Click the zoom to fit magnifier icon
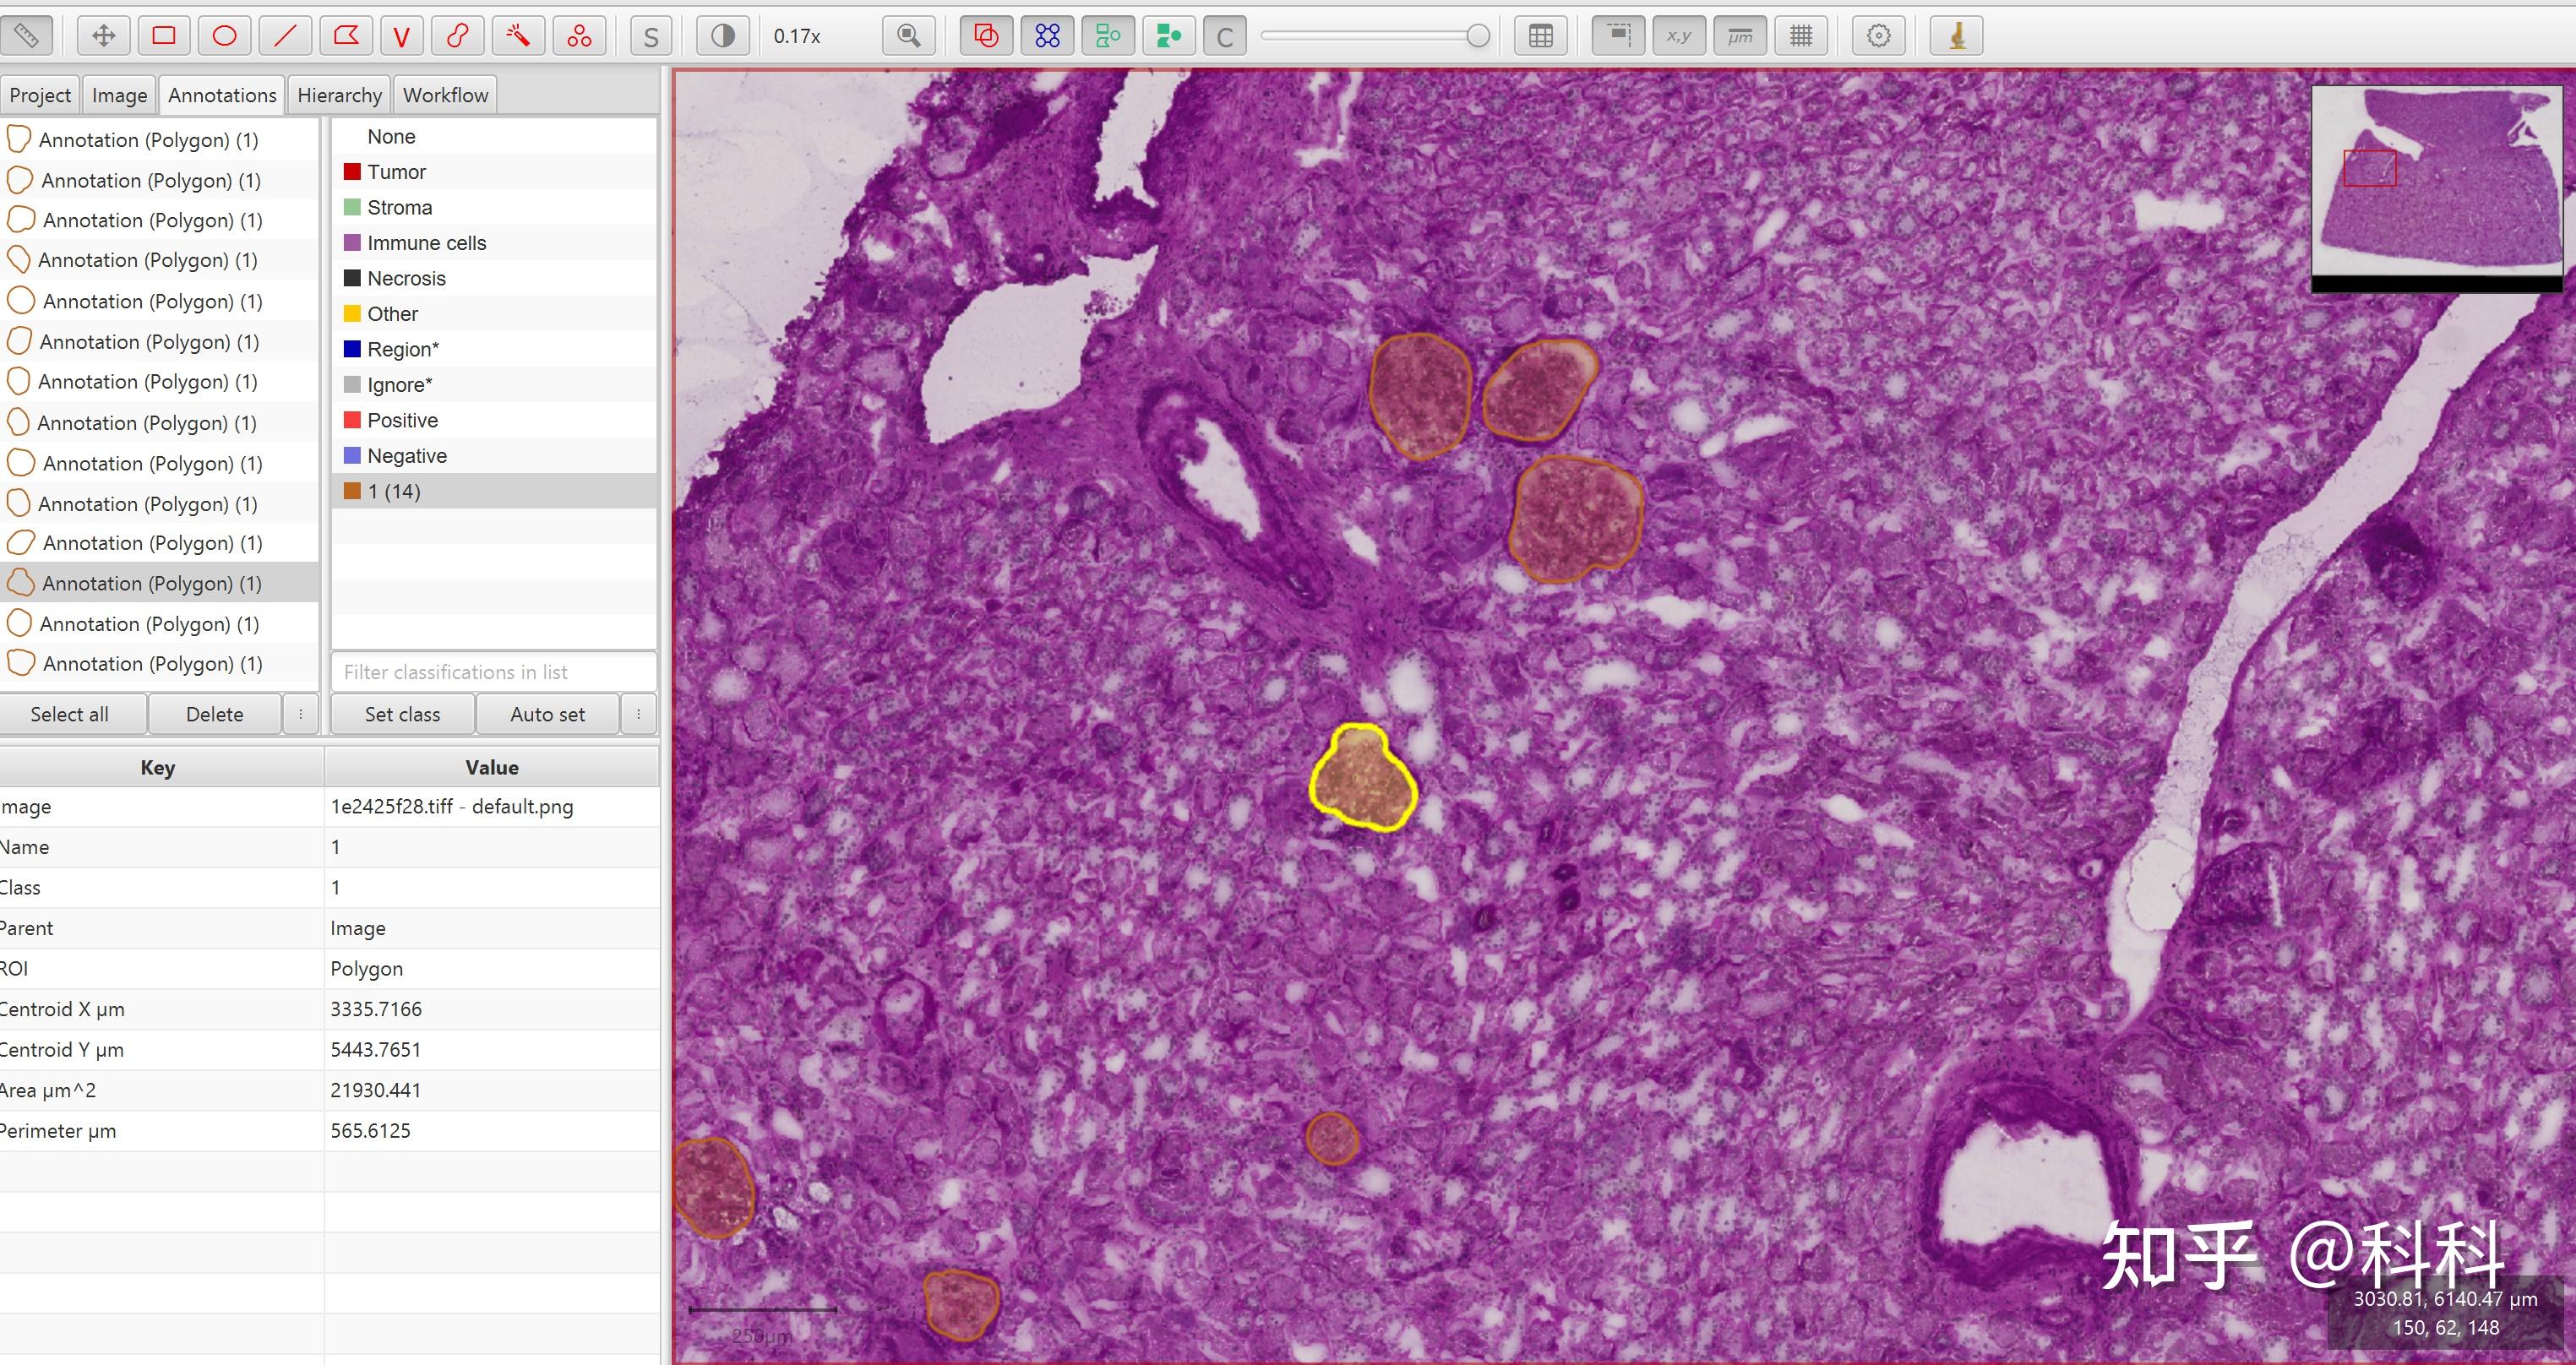2576x1365 pixels. (x=909, y=36)
